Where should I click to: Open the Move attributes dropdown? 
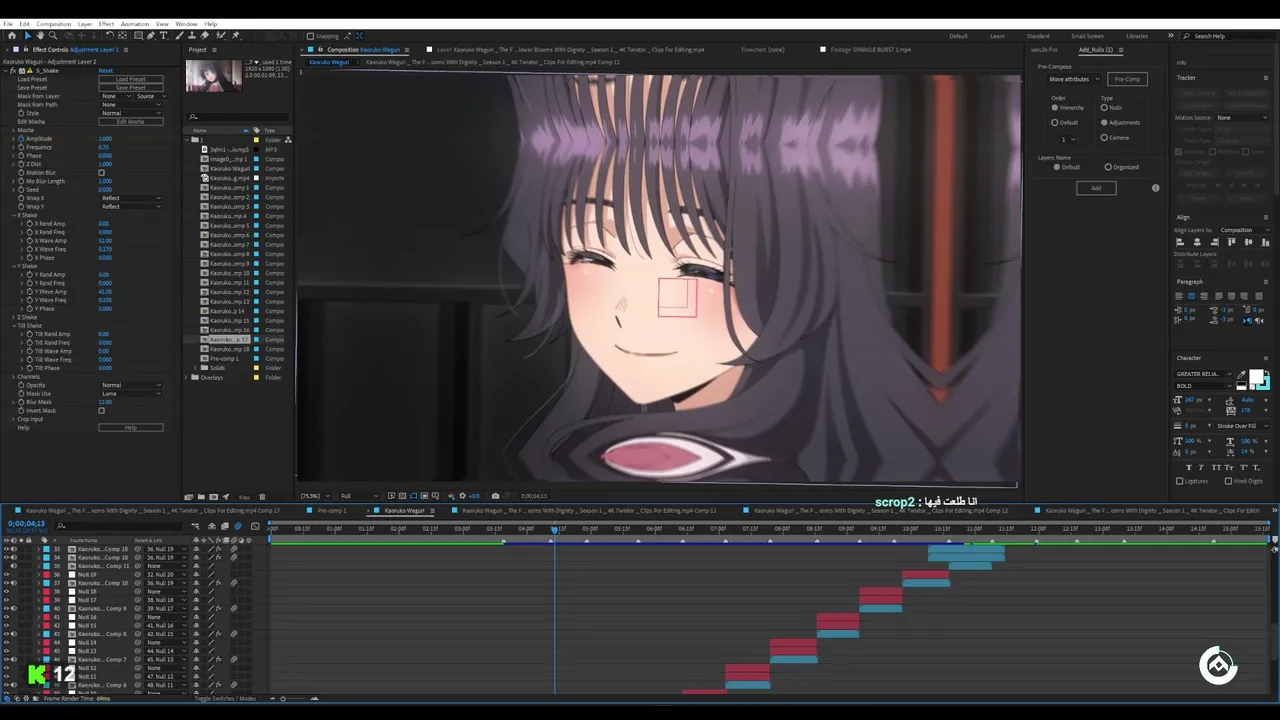(1074, 79)
